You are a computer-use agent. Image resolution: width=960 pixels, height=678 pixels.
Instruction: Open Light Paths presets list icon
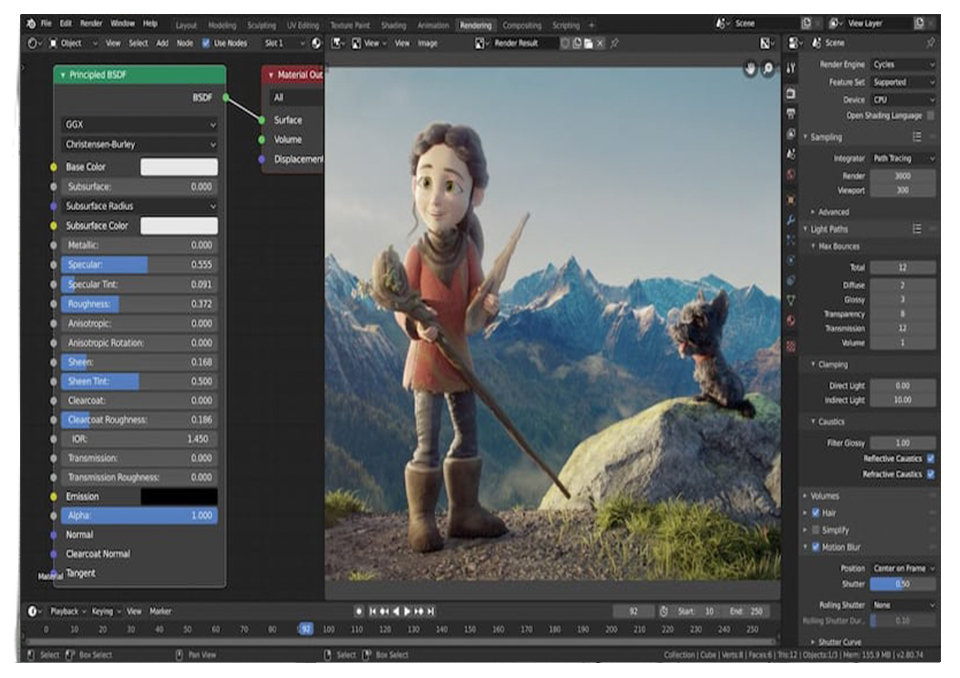[x=917, y=229]
